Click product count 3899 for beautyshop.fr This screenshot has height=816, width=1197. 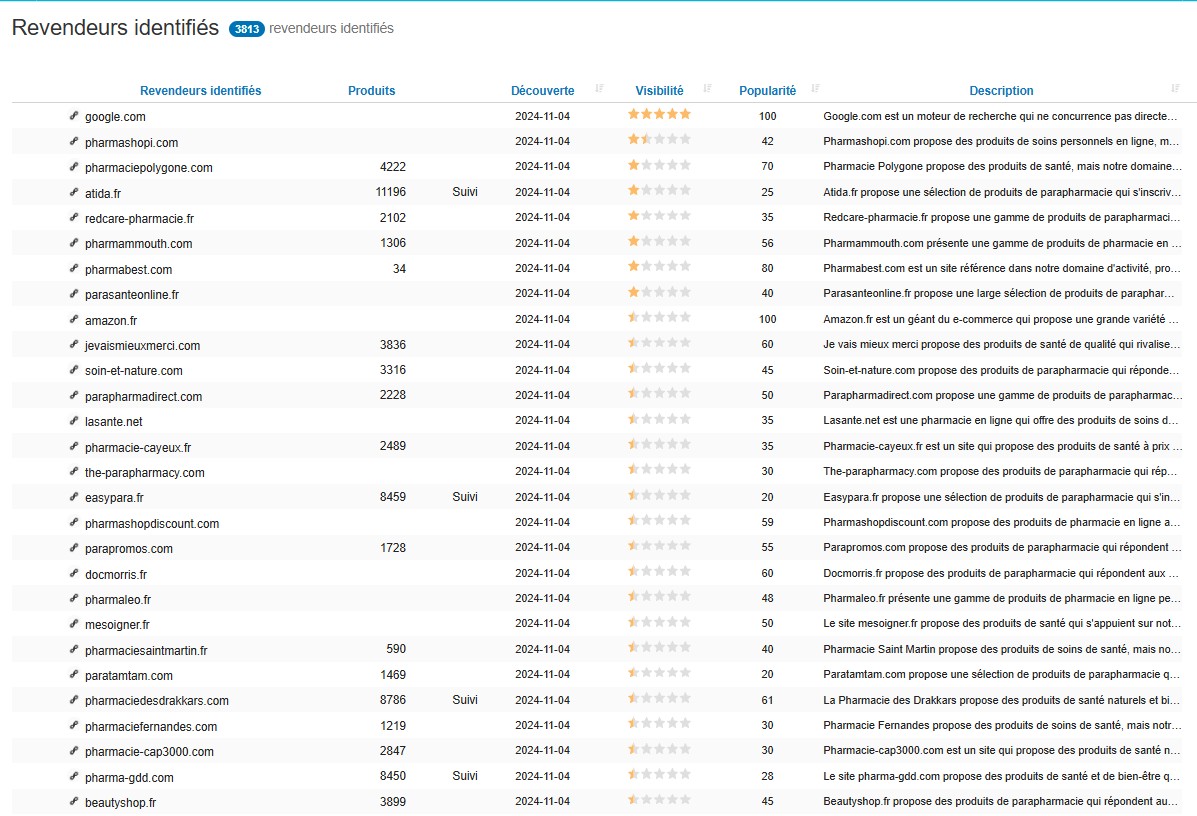pos(393,801)
